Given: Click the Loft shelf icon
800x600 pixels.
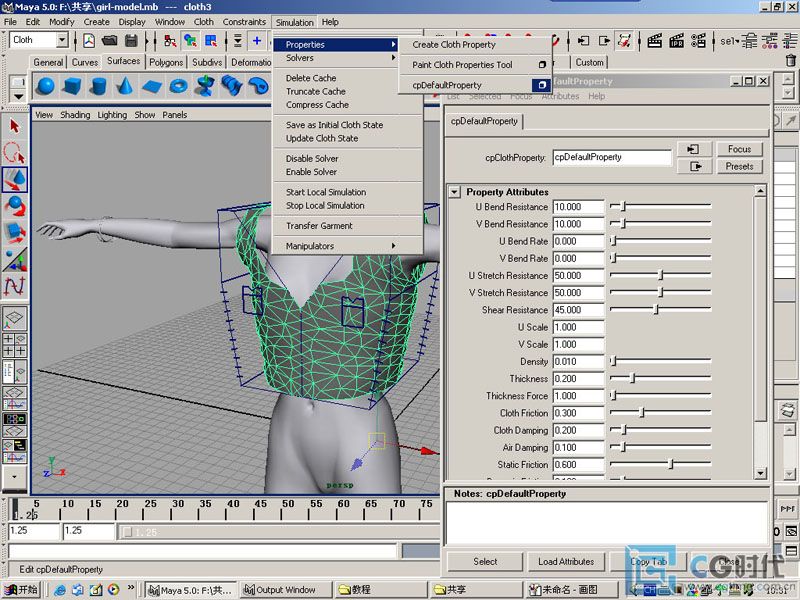Looking at the screenshot, I should 232,86.
